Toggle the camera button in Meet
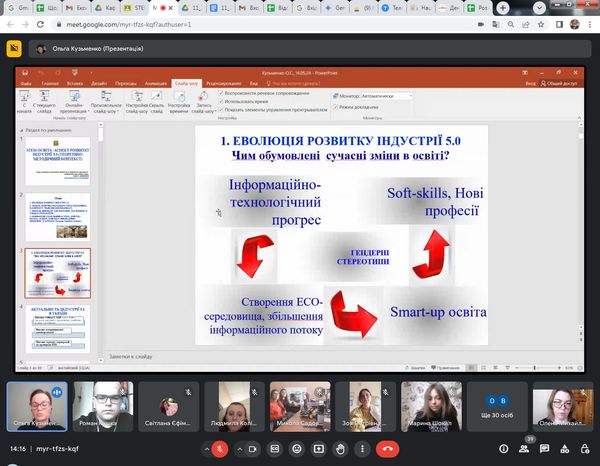Viewport: 600px width, 466px height. pos(252,449)
